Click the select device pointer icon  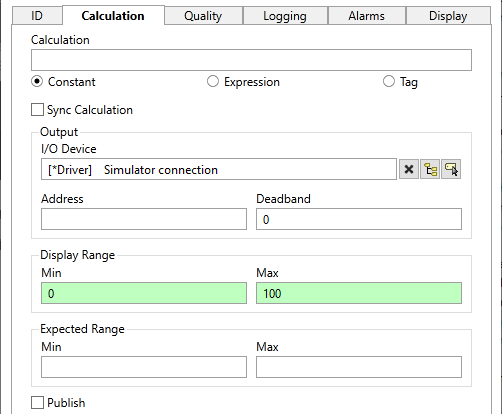click(451, 169)
